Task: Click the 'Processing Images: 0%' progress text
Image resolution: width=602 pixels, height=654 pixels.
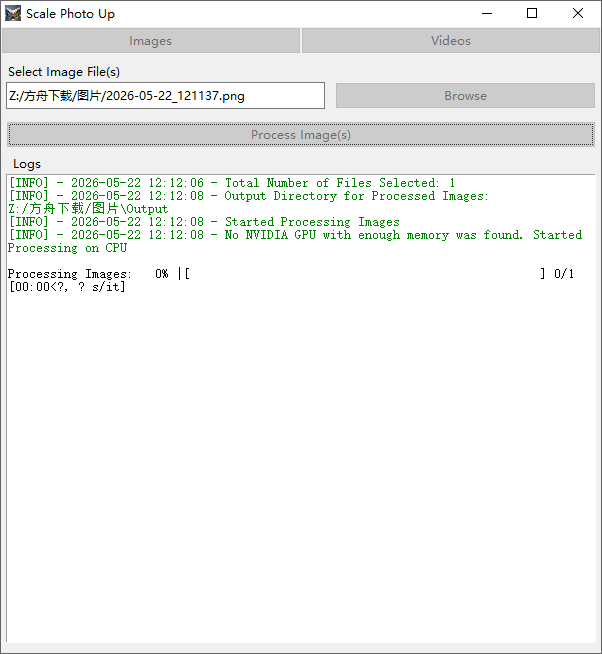Action: click(88, 274)
